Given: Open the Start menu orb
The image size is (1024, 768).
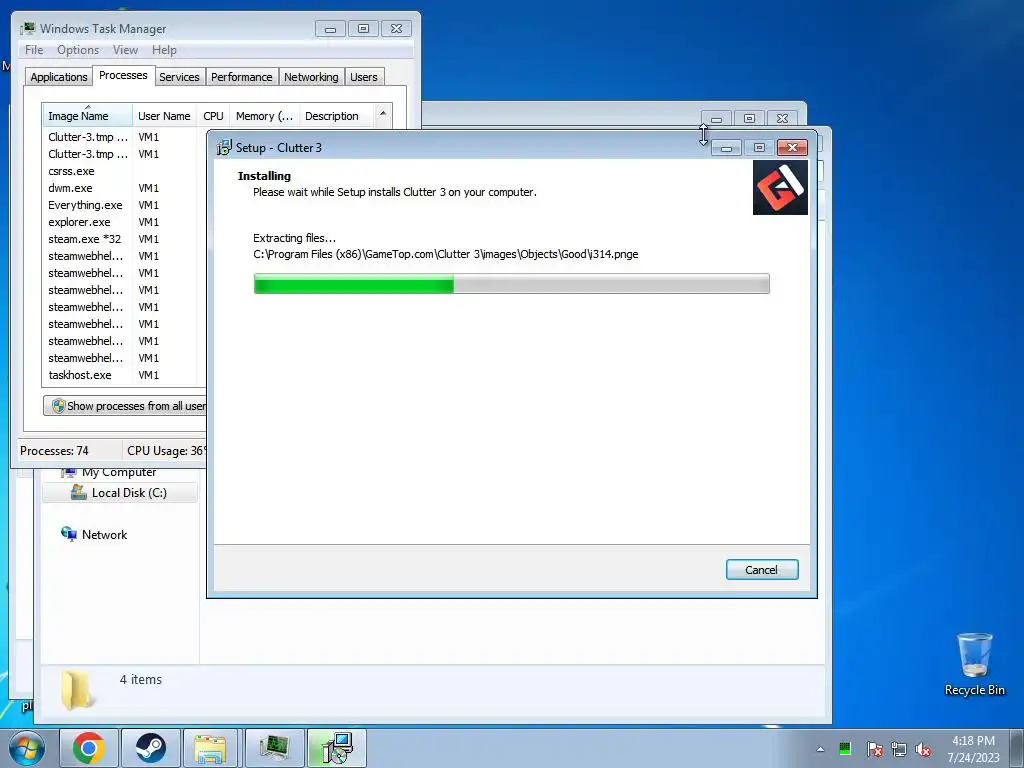Looking at the screenshot, I should [27, 748].
